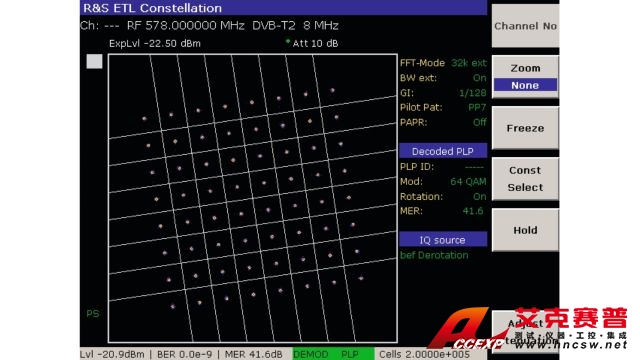Screen dimensions: 640x360
Task: Open the Channel No softkey
Action: pos(525,26)
